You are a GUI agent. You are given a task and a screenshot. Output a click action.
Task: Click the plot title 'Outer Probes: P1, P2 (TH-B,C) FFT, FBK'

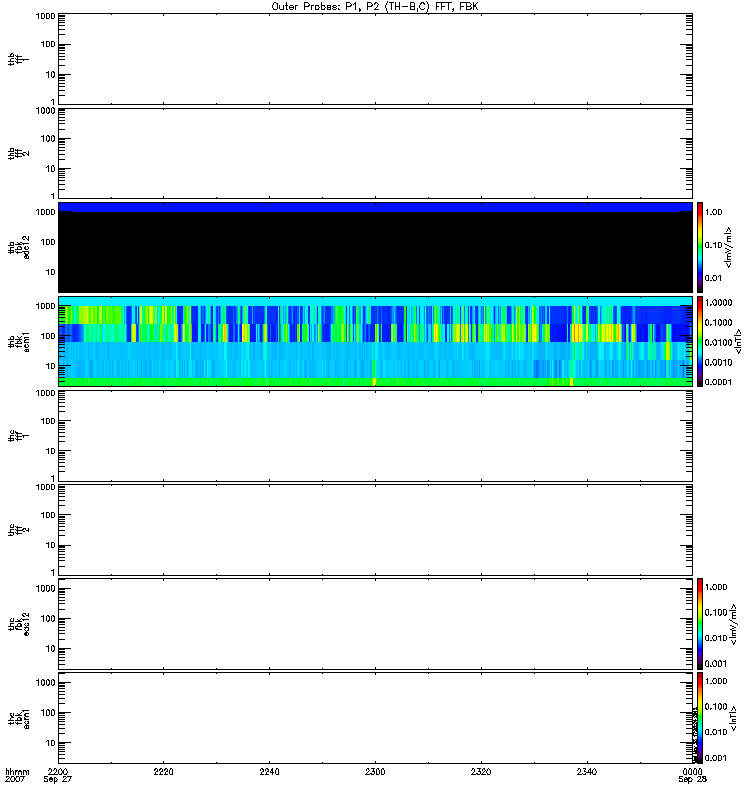click(x=375, y=7)
